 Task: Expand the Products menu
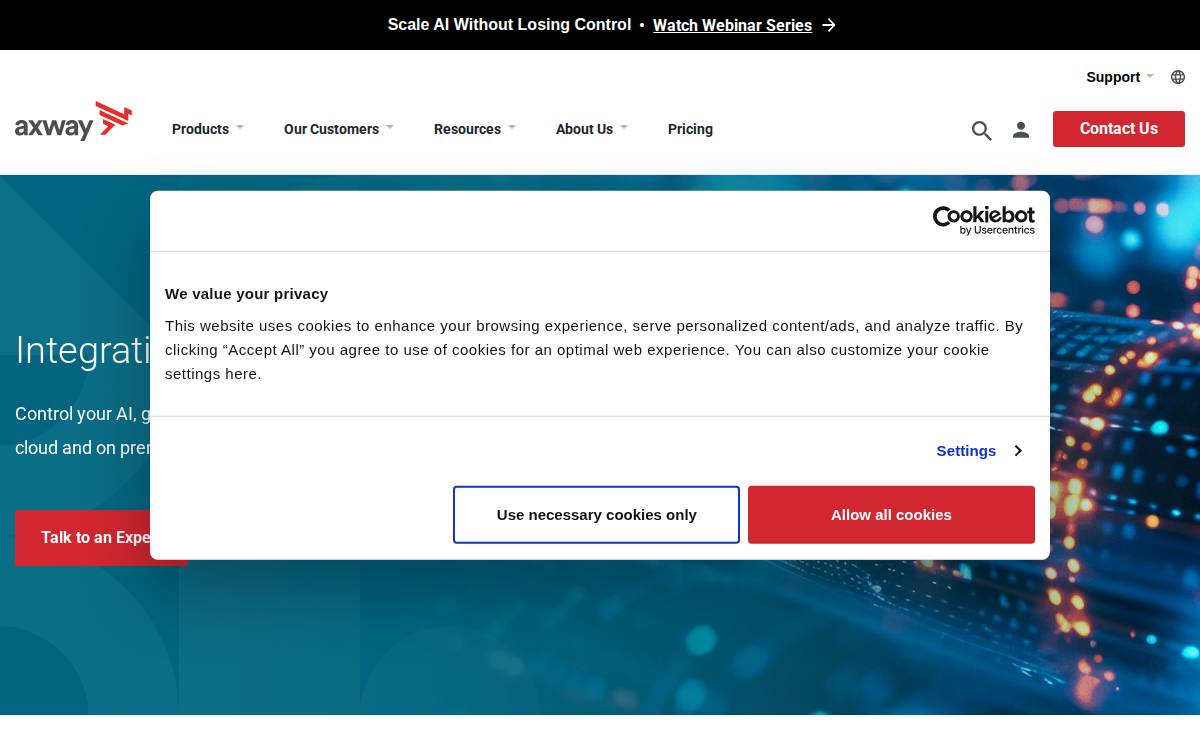click(x=208, y=129)
